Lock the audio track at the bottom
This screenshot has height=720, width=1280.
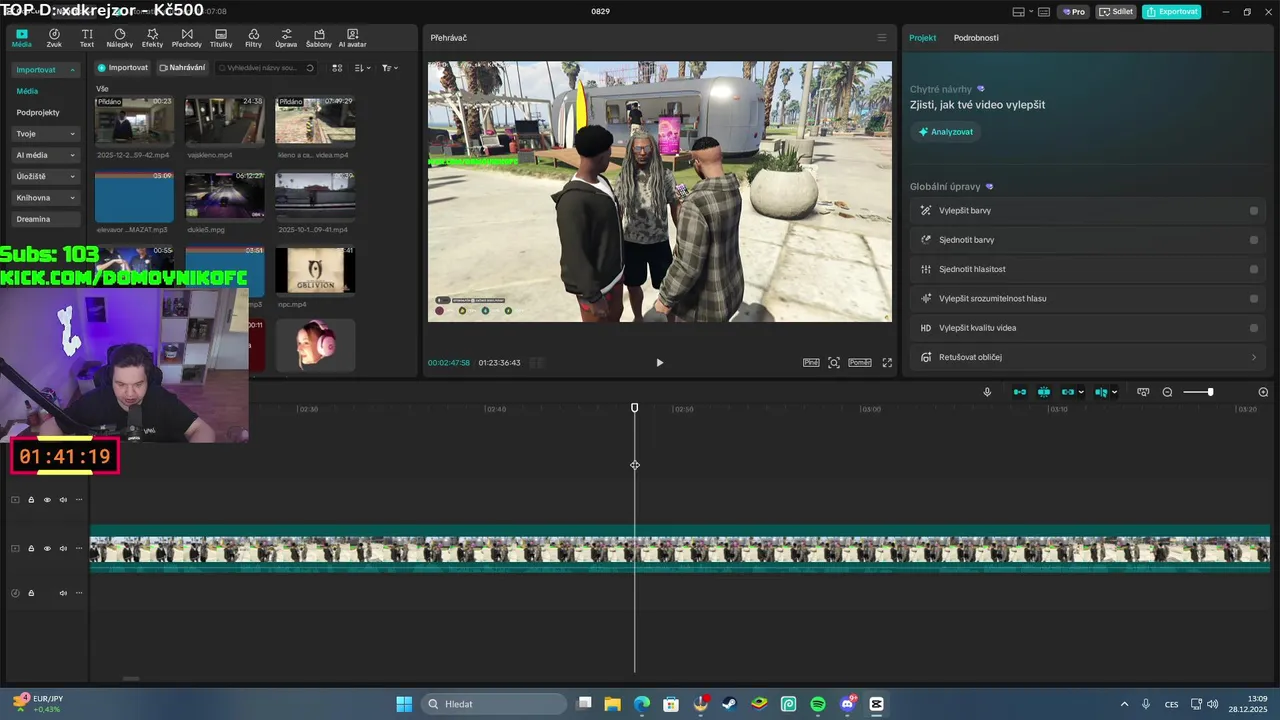coord(31,593)
